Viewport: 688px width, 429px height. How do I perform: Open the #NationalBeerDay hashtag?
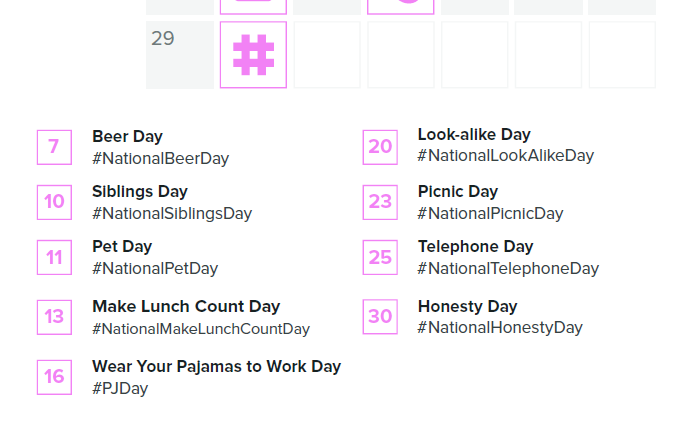tap(161, 159)
